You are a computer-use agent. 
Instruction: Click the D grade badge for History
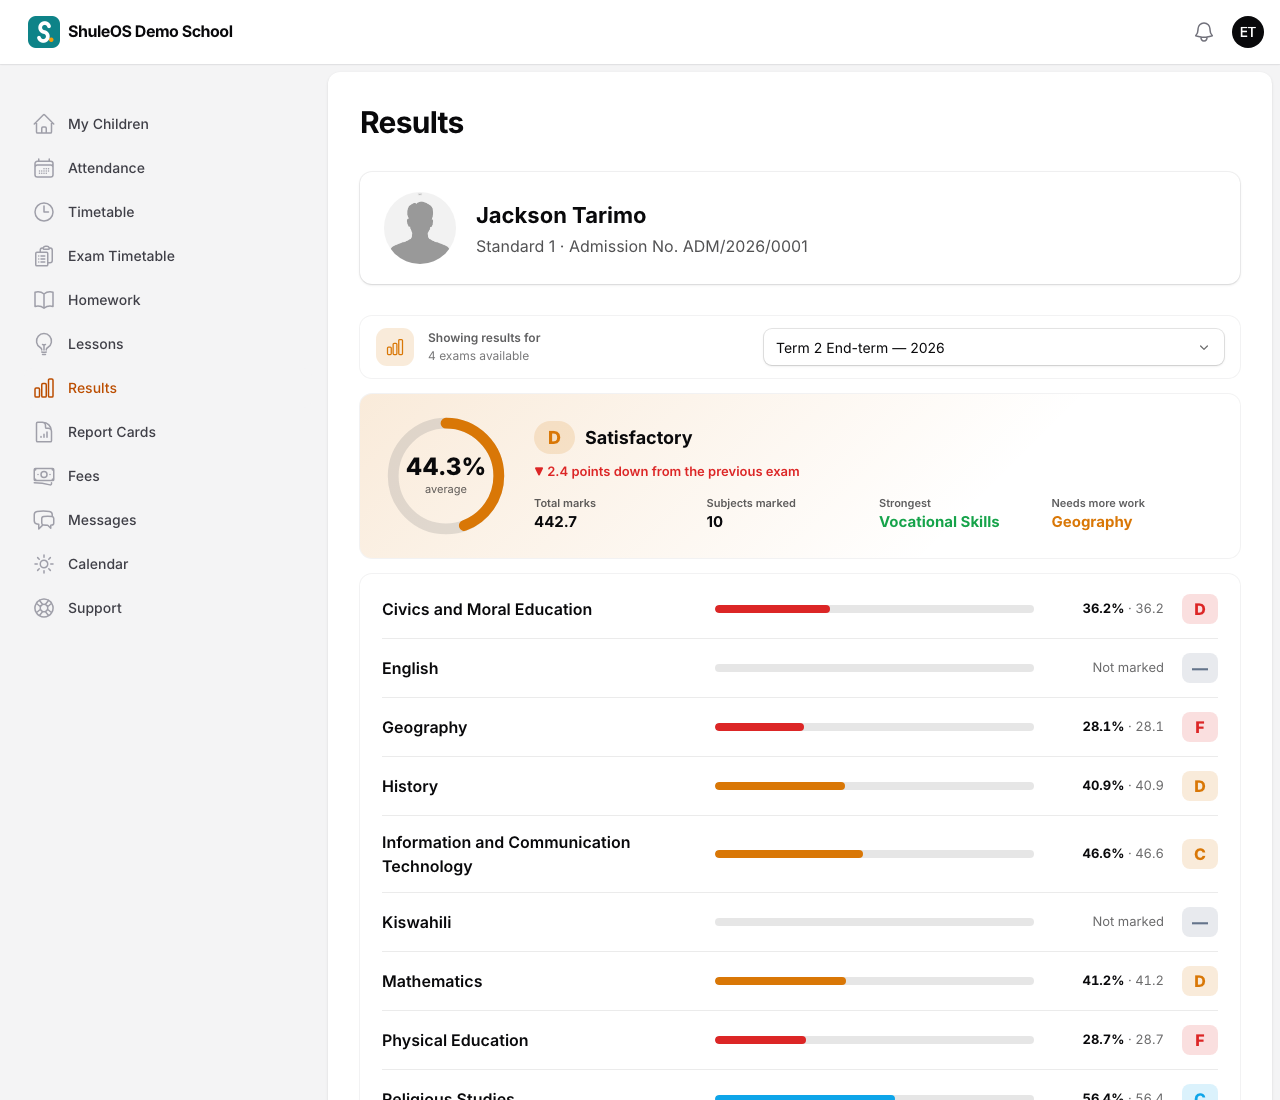(x=1200, y=786)
